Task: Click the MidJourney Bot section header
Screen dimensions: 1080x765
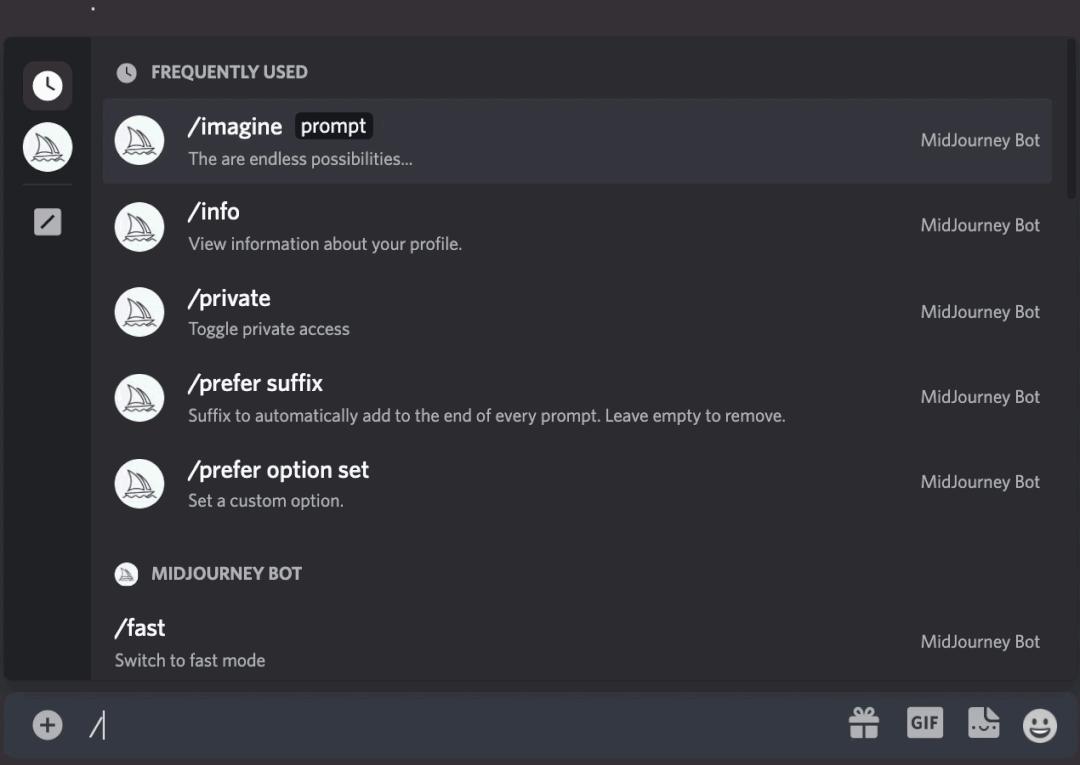Action: [x=226, y=574]
